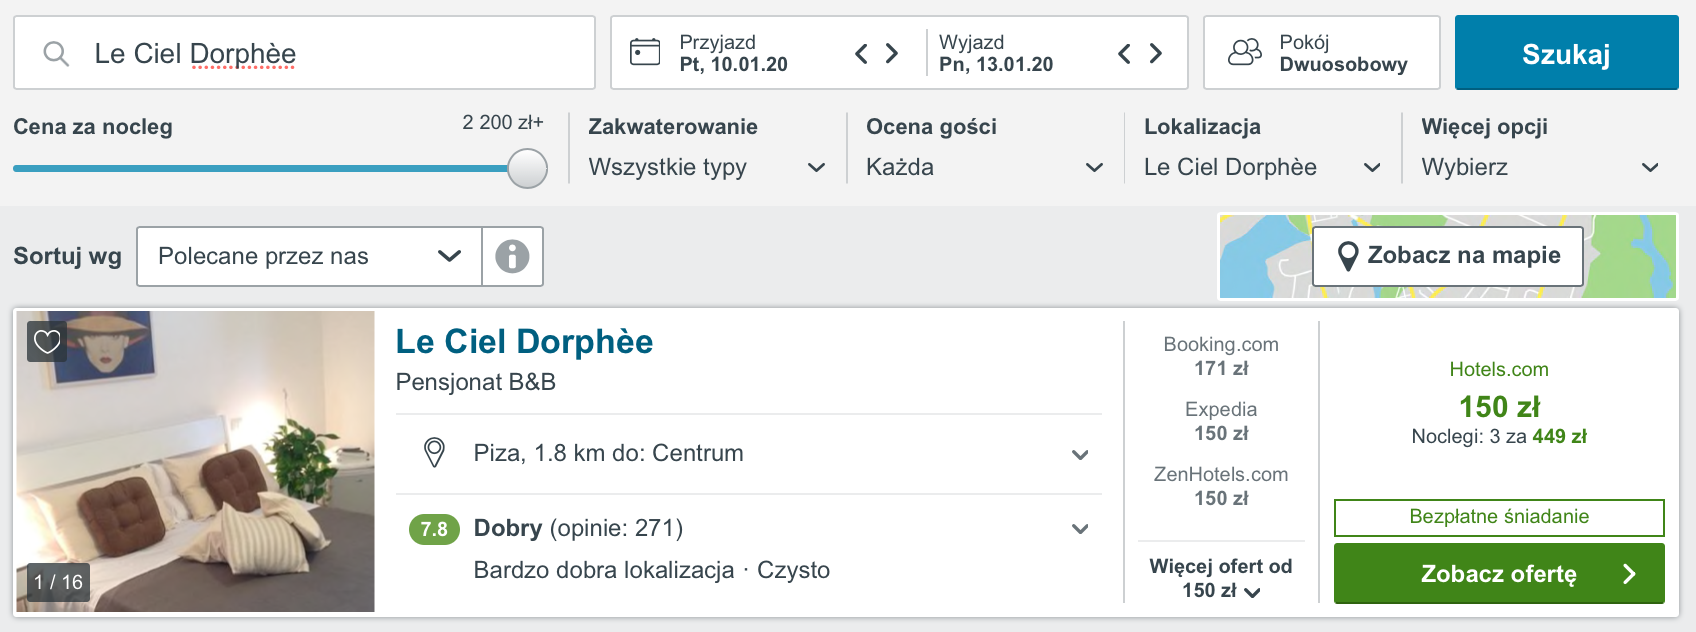Expand Więcej ofert od 150 zł
Viewport: 1696px width, 632px height.
[x=1221, y=578]
